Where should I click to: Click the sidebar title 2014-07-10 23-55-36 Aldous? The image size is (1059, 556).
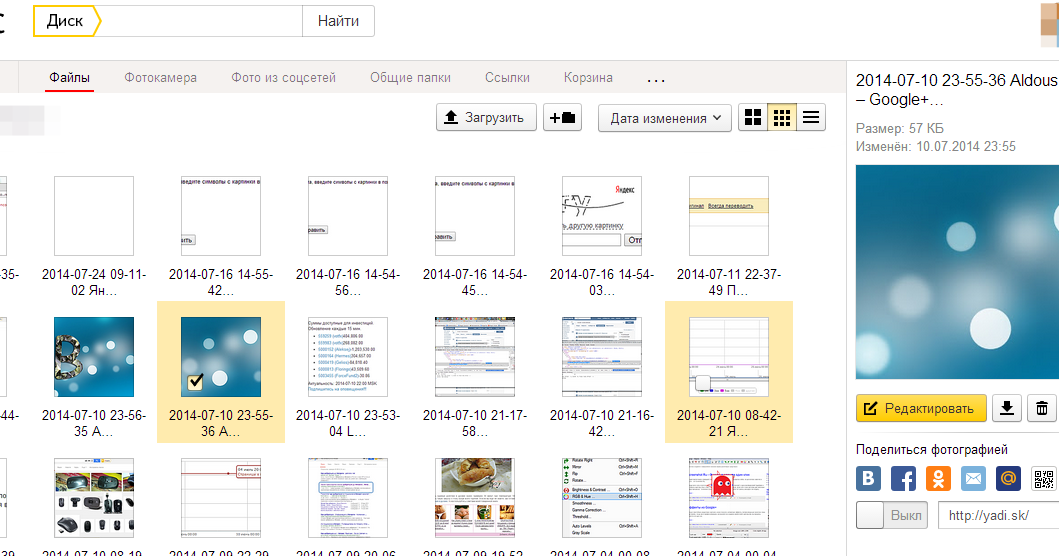956,90
